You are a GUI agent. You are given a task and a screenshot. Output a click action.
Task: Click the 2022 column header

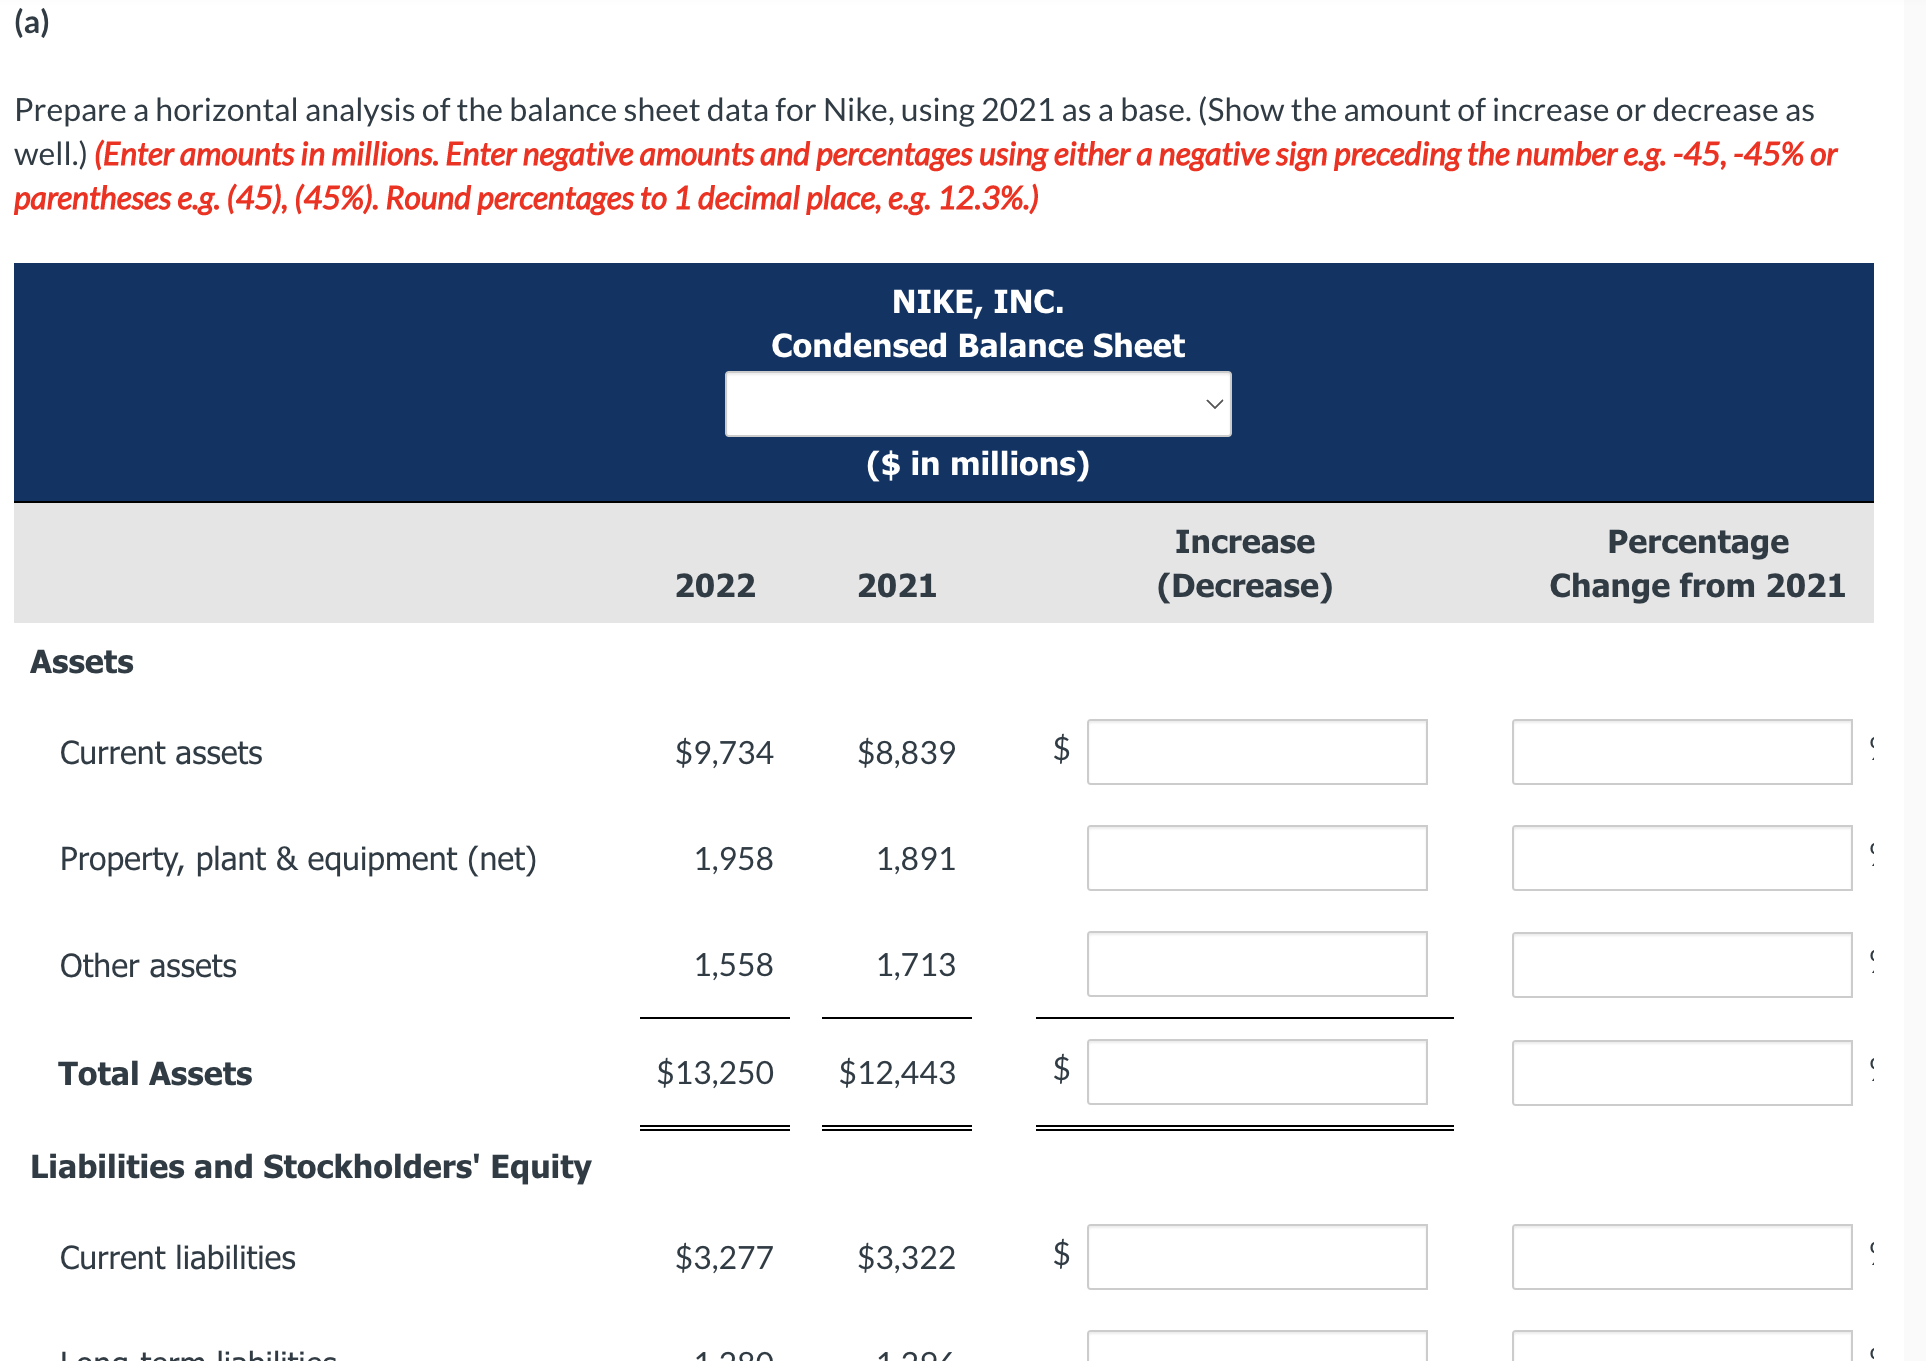coord(714,585)
